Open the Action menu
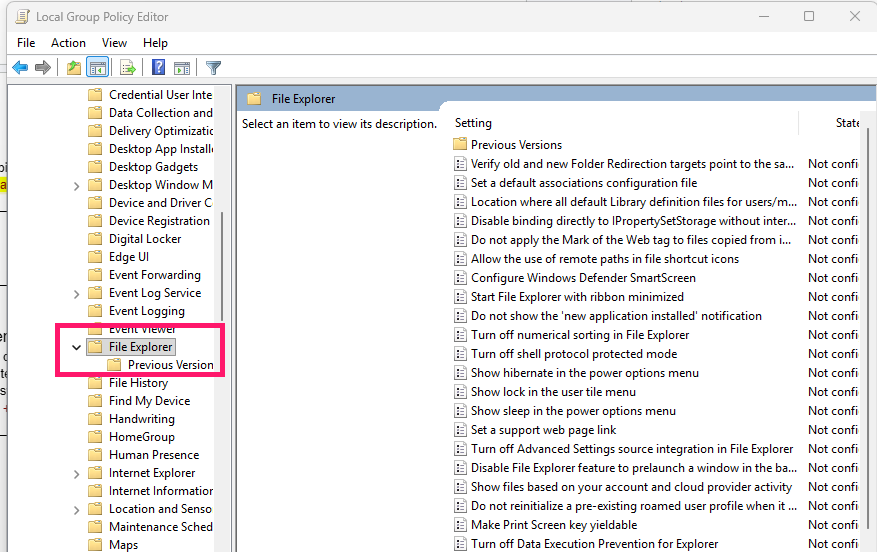 tap(68, 43)
